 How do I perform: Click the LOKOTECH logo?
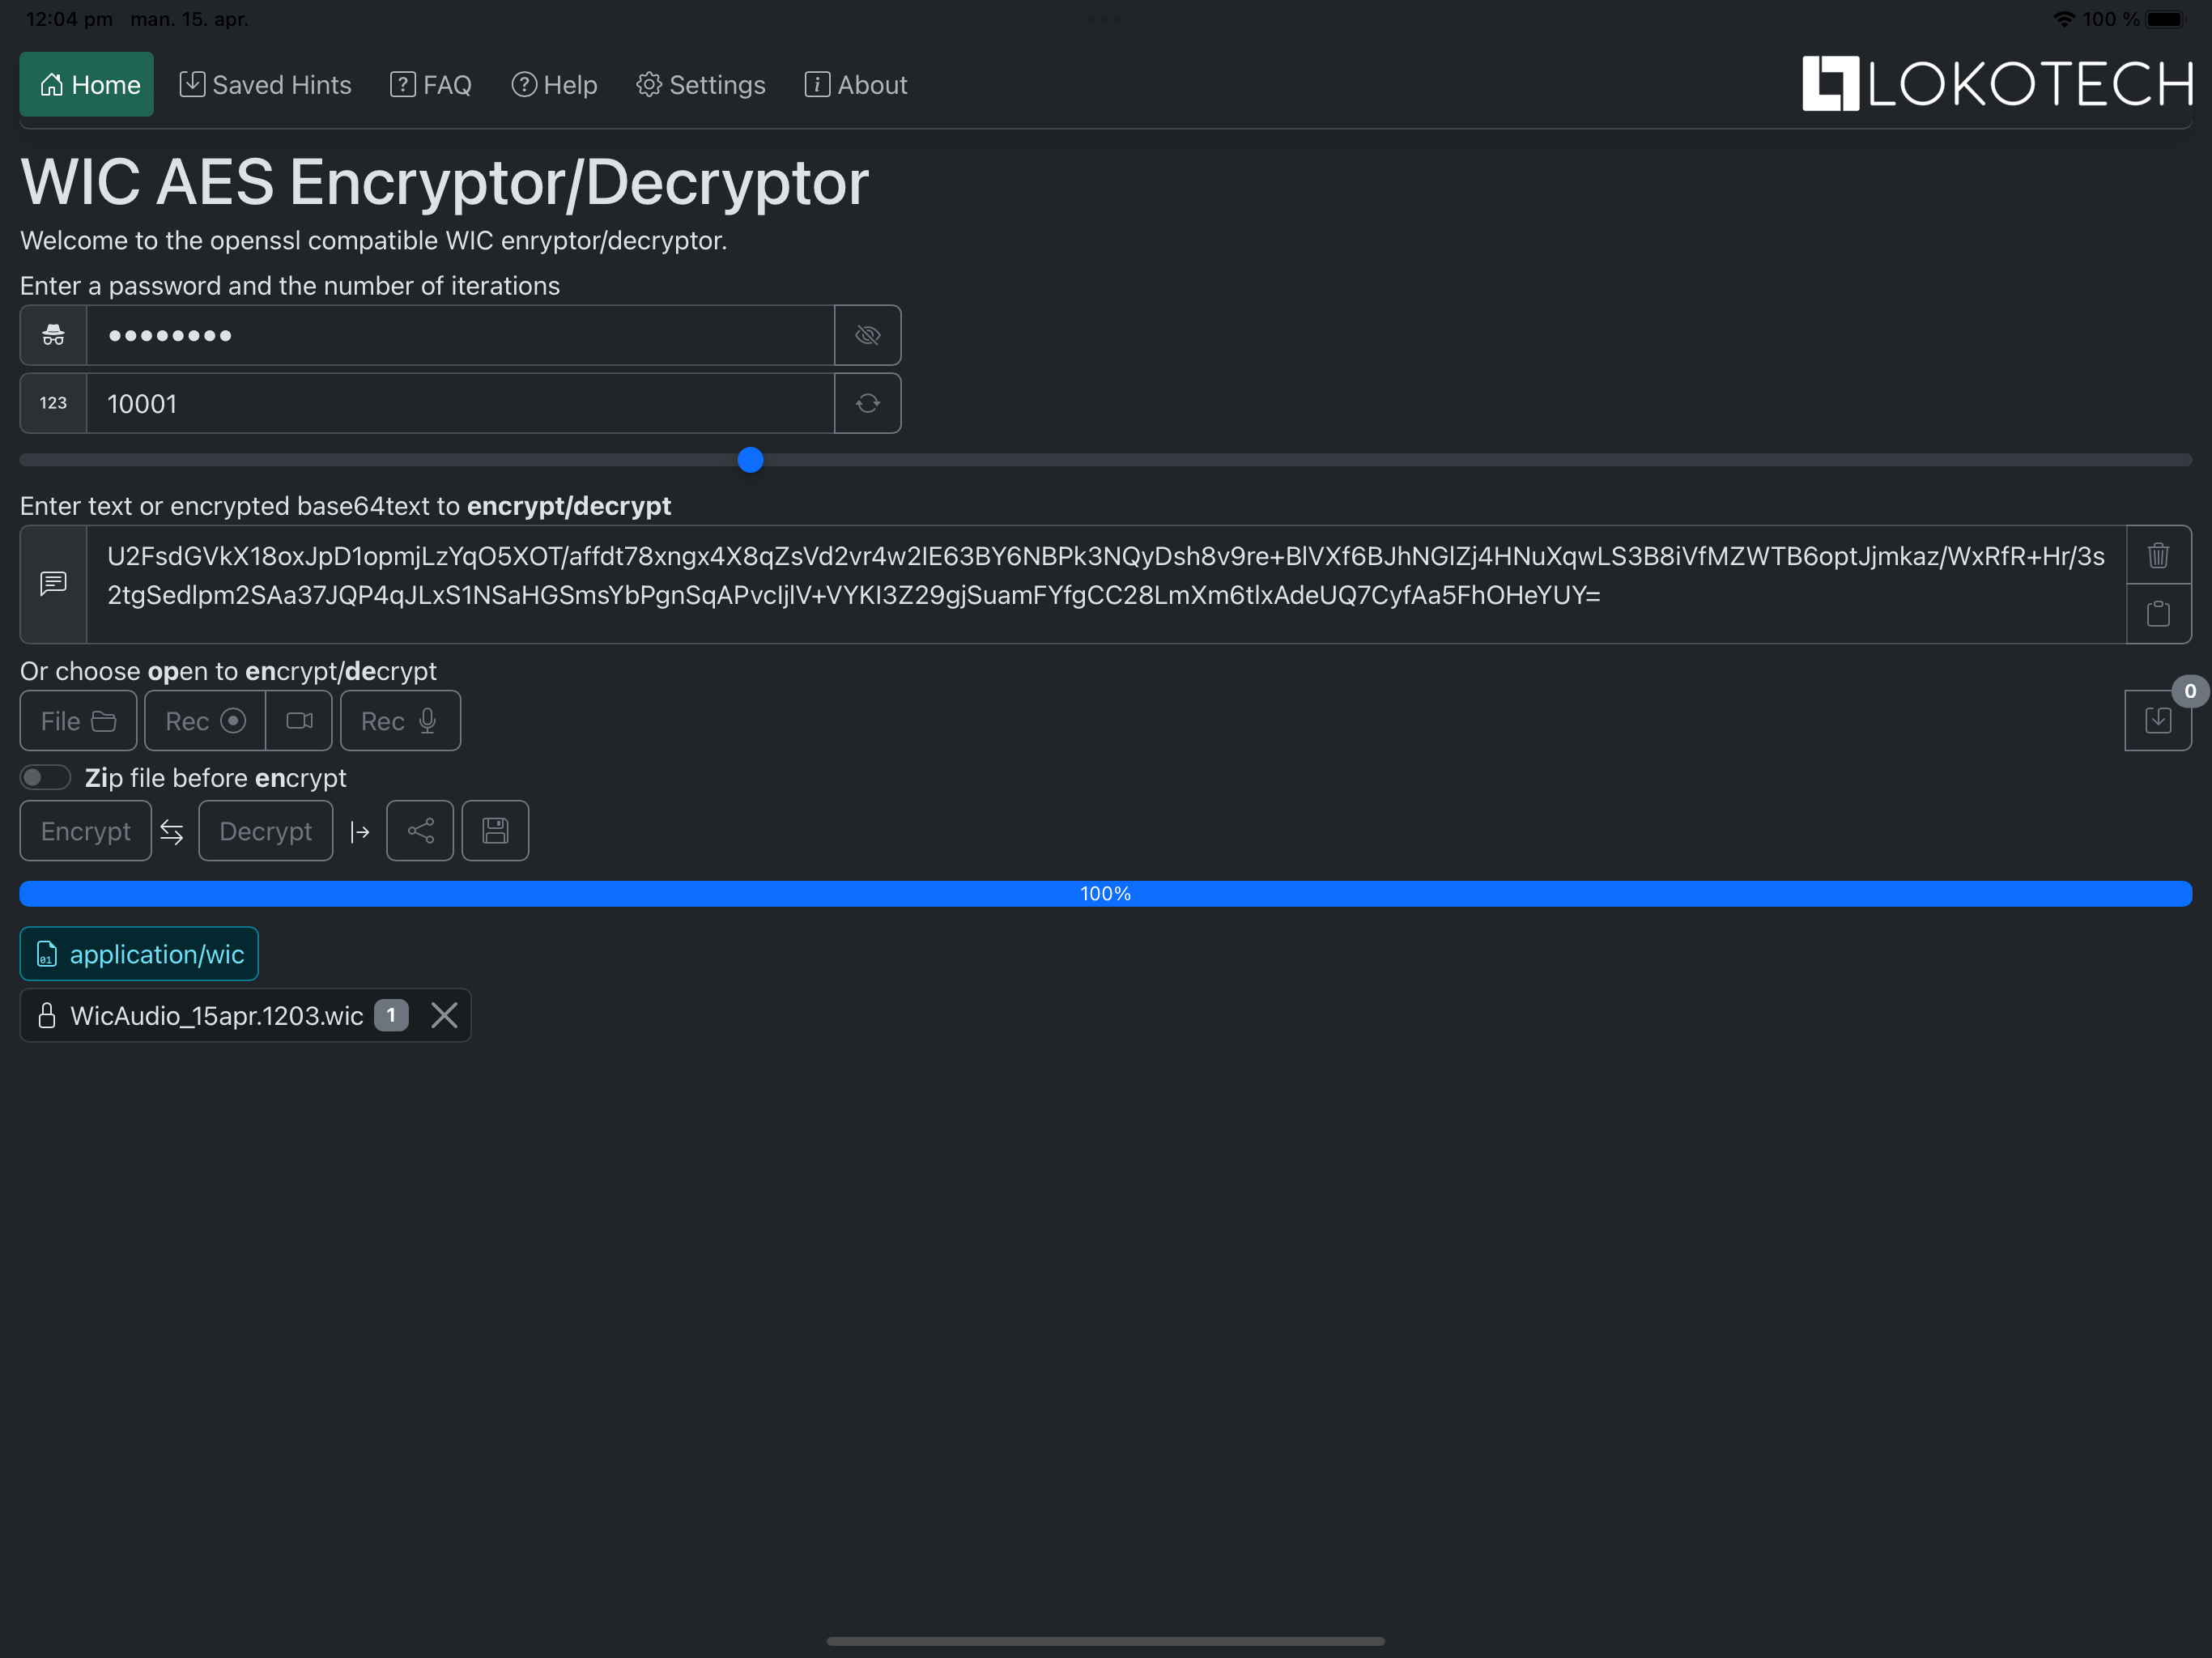click(x=1997, y=83)
